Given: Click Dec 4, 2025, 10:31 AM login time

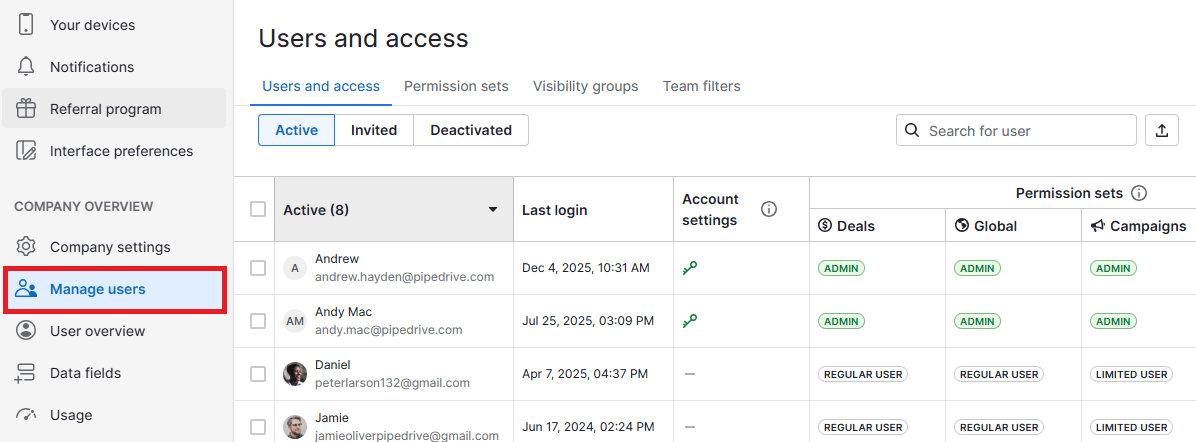Looking at the screenshot, I should tap(586, 268).
